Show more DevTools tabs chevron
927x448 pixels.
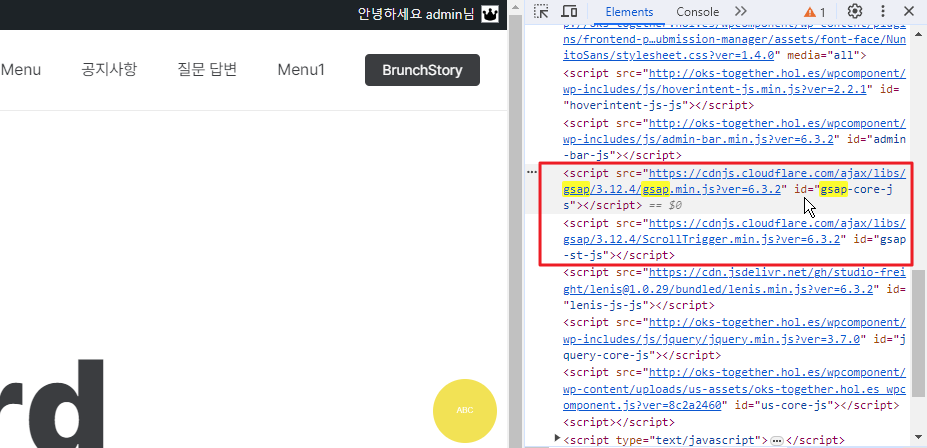741,12
